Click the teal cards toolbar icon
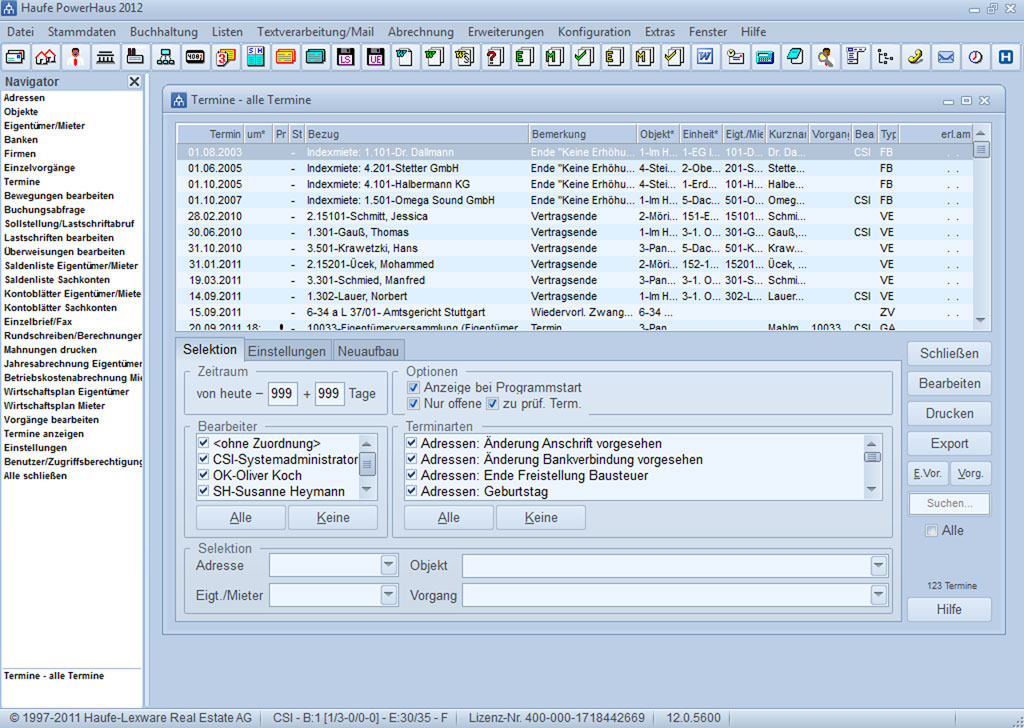Viewport: 1024px width, 728px height. point(315,57)
